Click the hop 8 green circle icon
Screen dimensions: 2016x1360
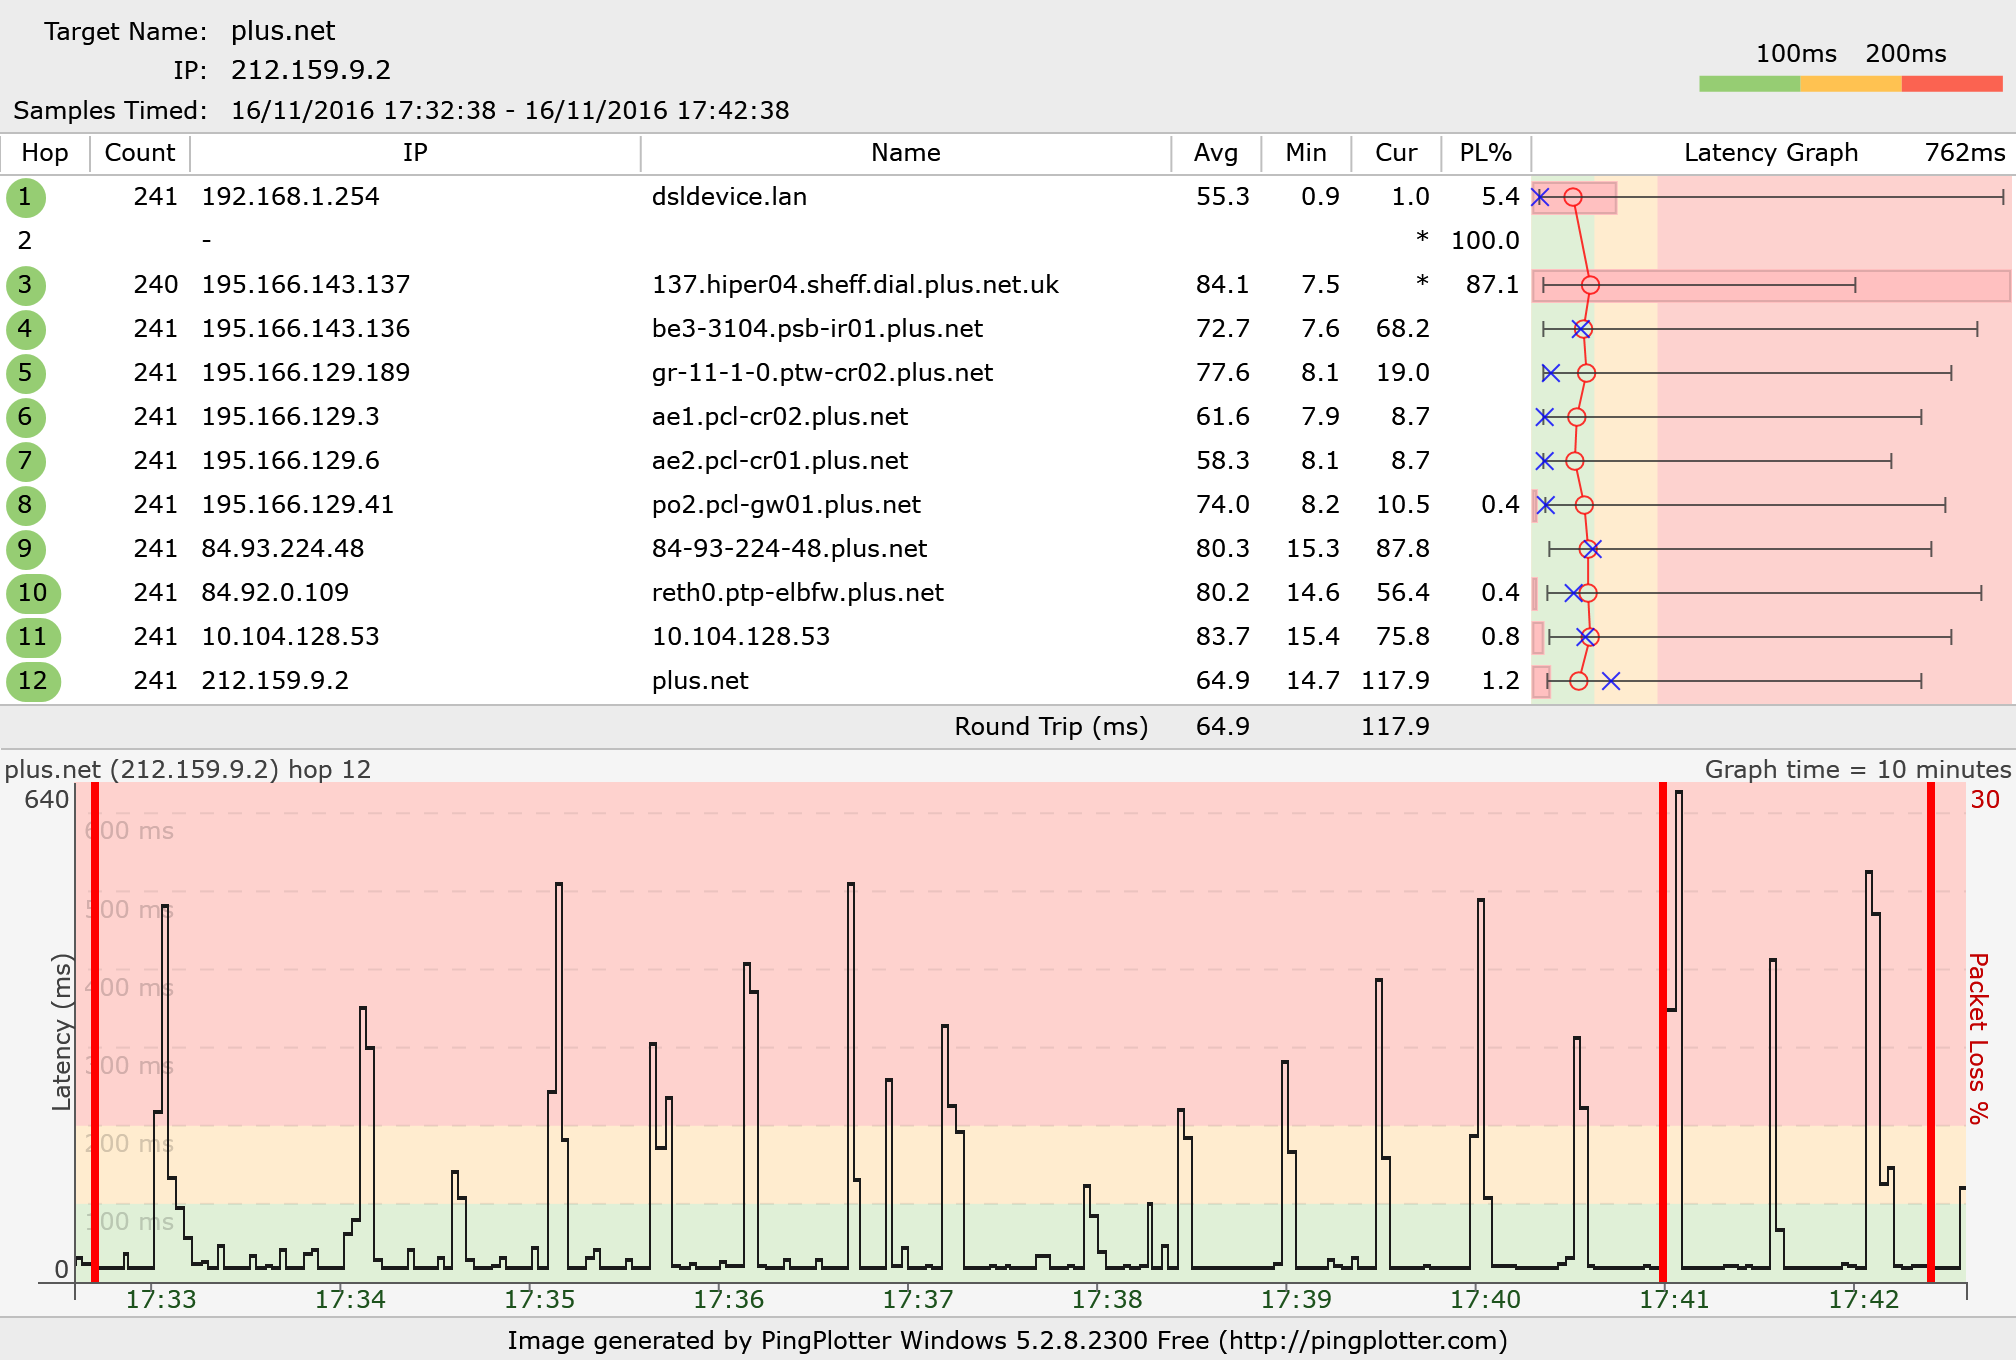click(25, 505)
